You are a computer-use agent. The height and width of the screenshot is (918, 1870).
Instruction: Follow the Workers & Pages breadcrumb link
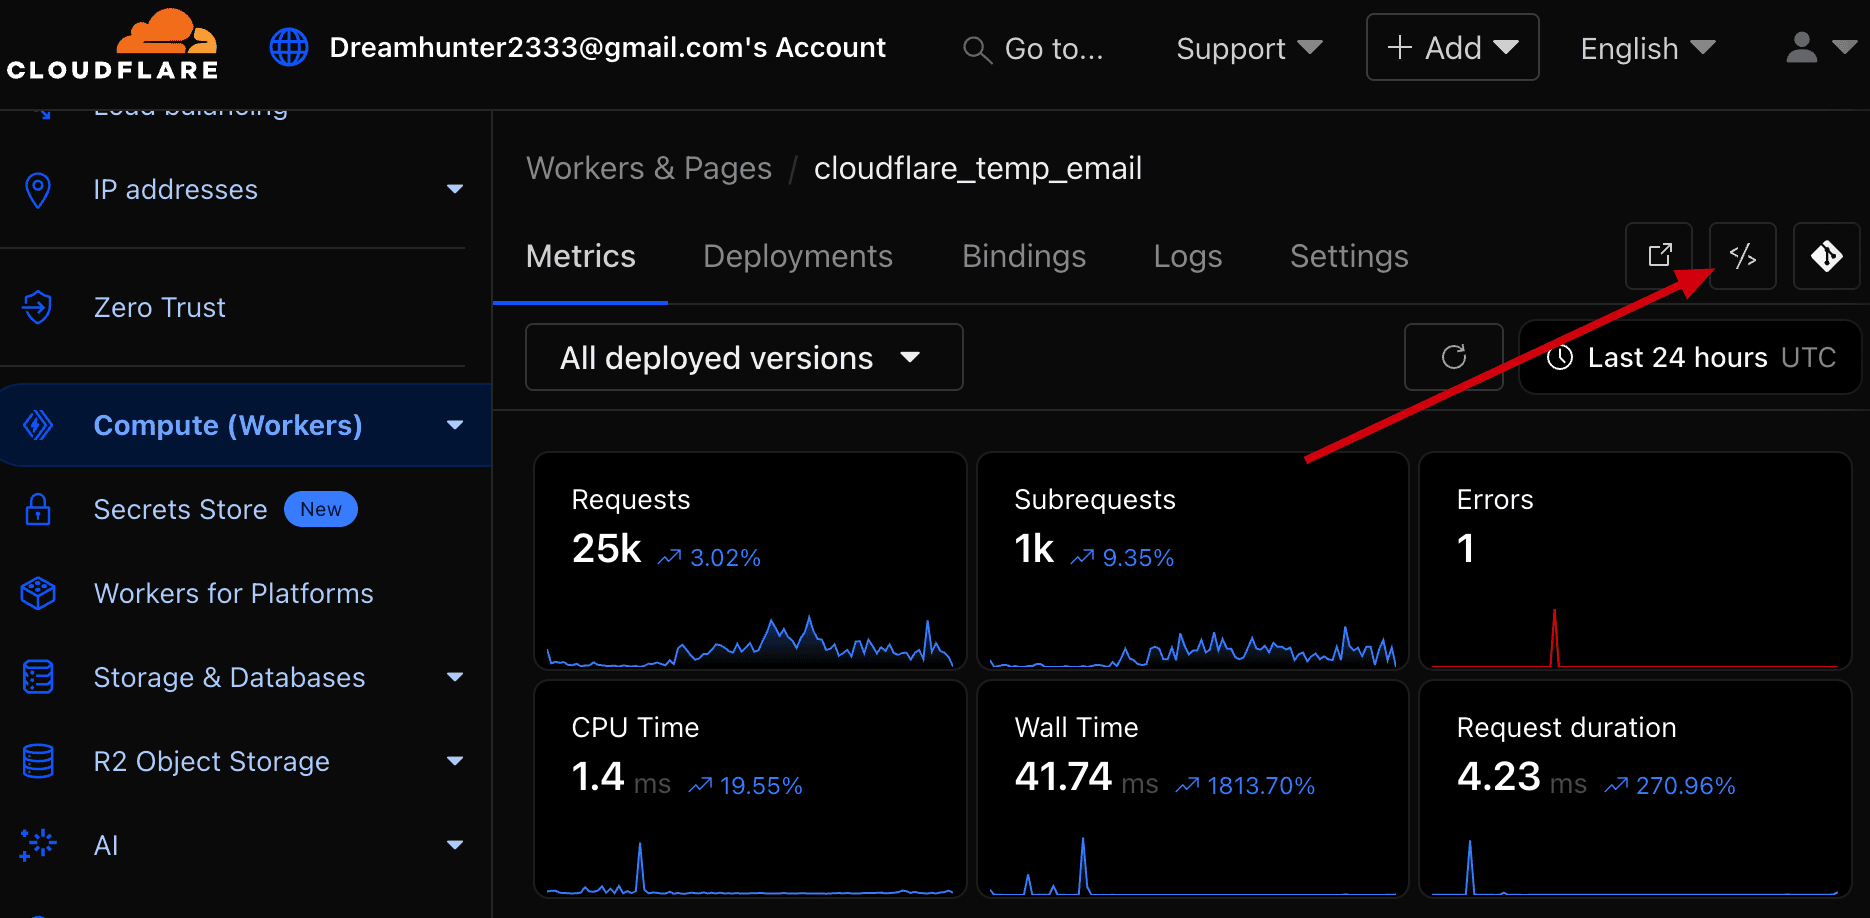click(649, 168)
